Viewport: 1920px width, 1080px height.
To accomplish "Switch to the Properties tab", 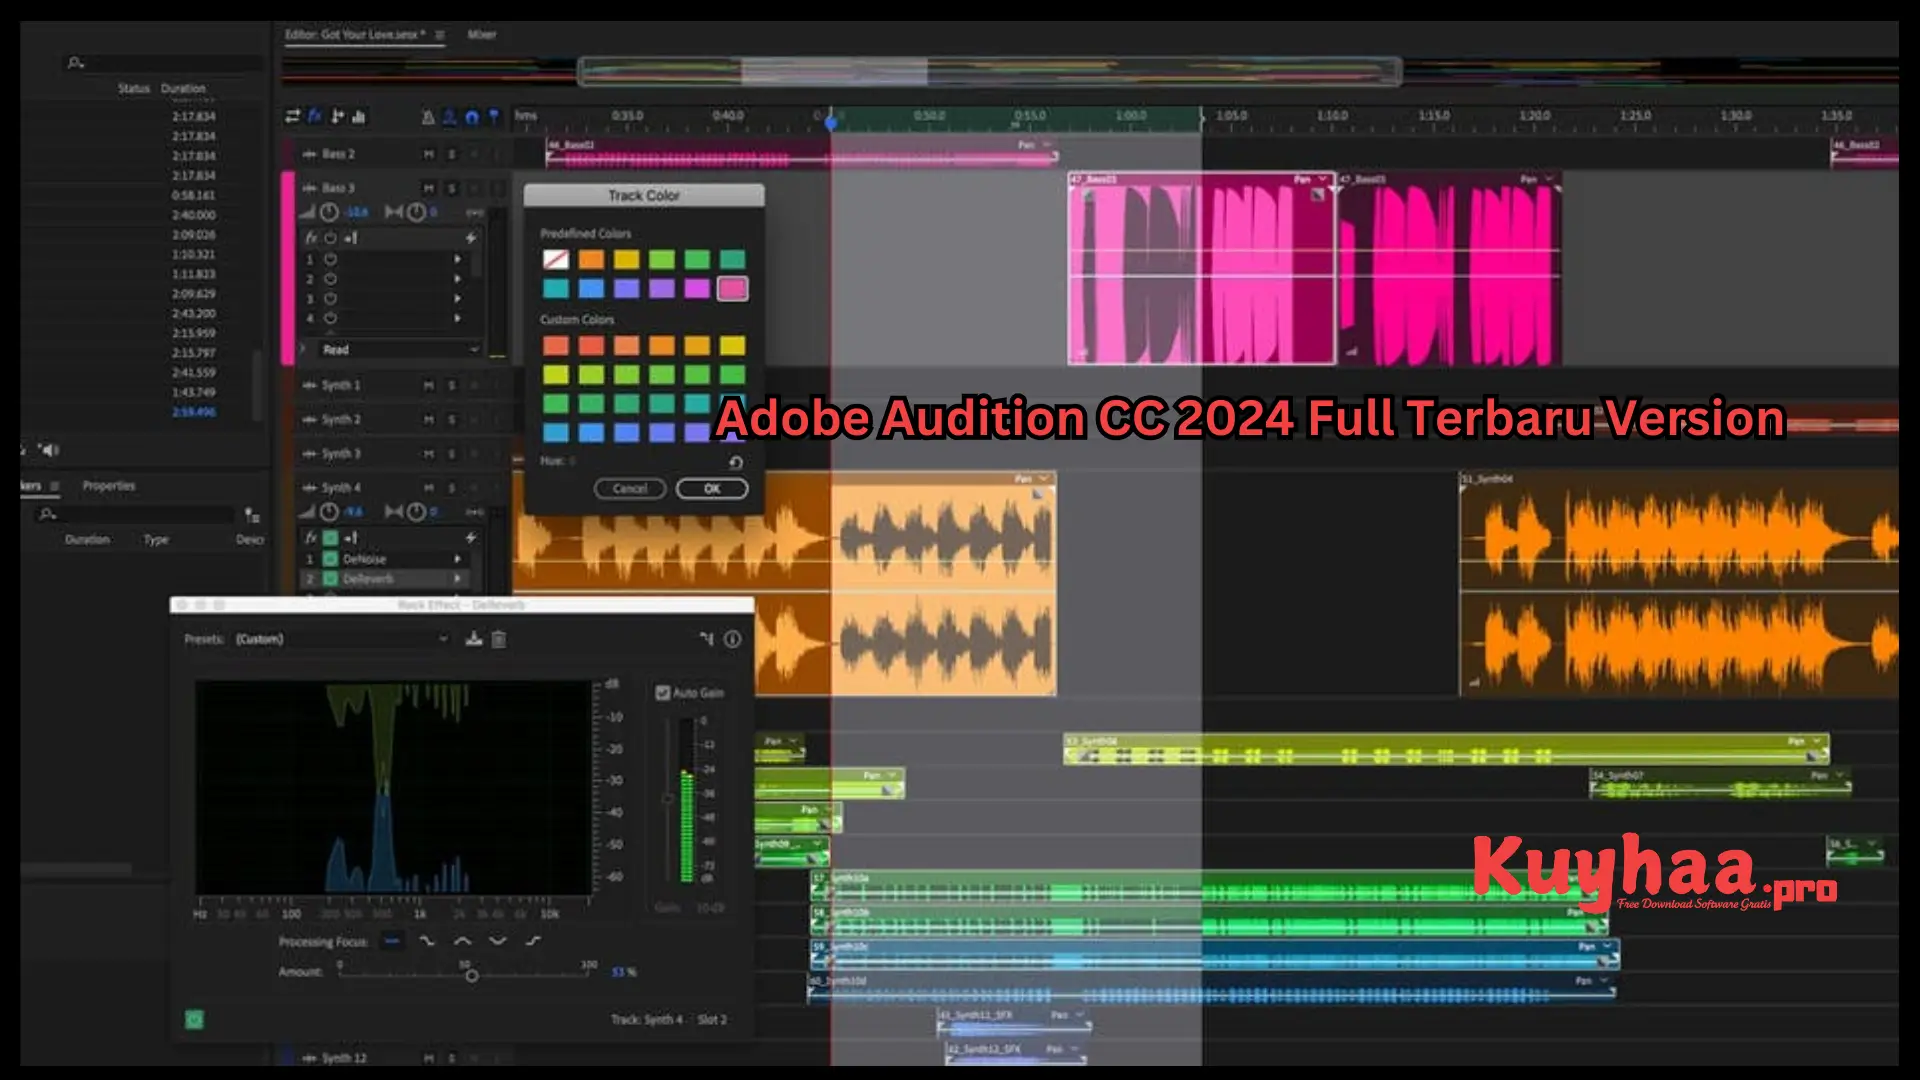I will pos(109,486).
